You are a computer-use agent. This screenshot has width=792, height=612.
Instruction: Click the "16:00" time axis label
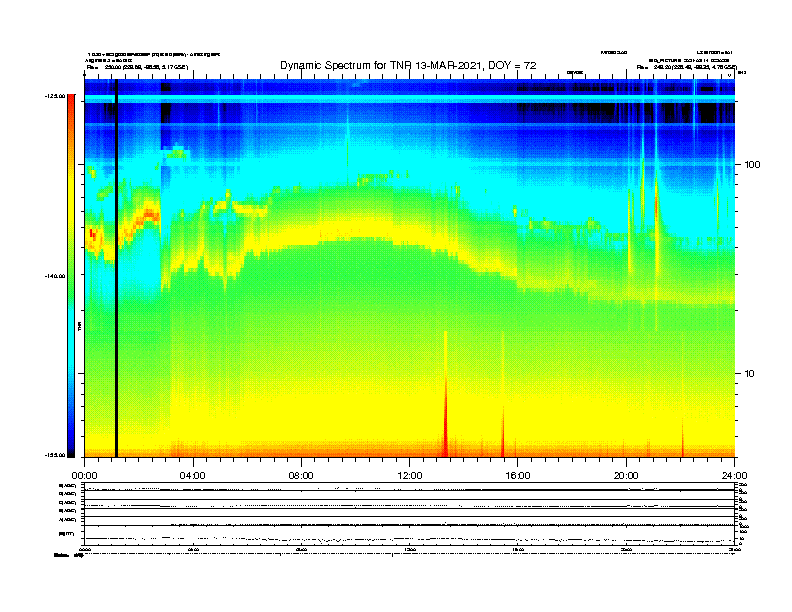pyautogui.click(x=518, y=476)
